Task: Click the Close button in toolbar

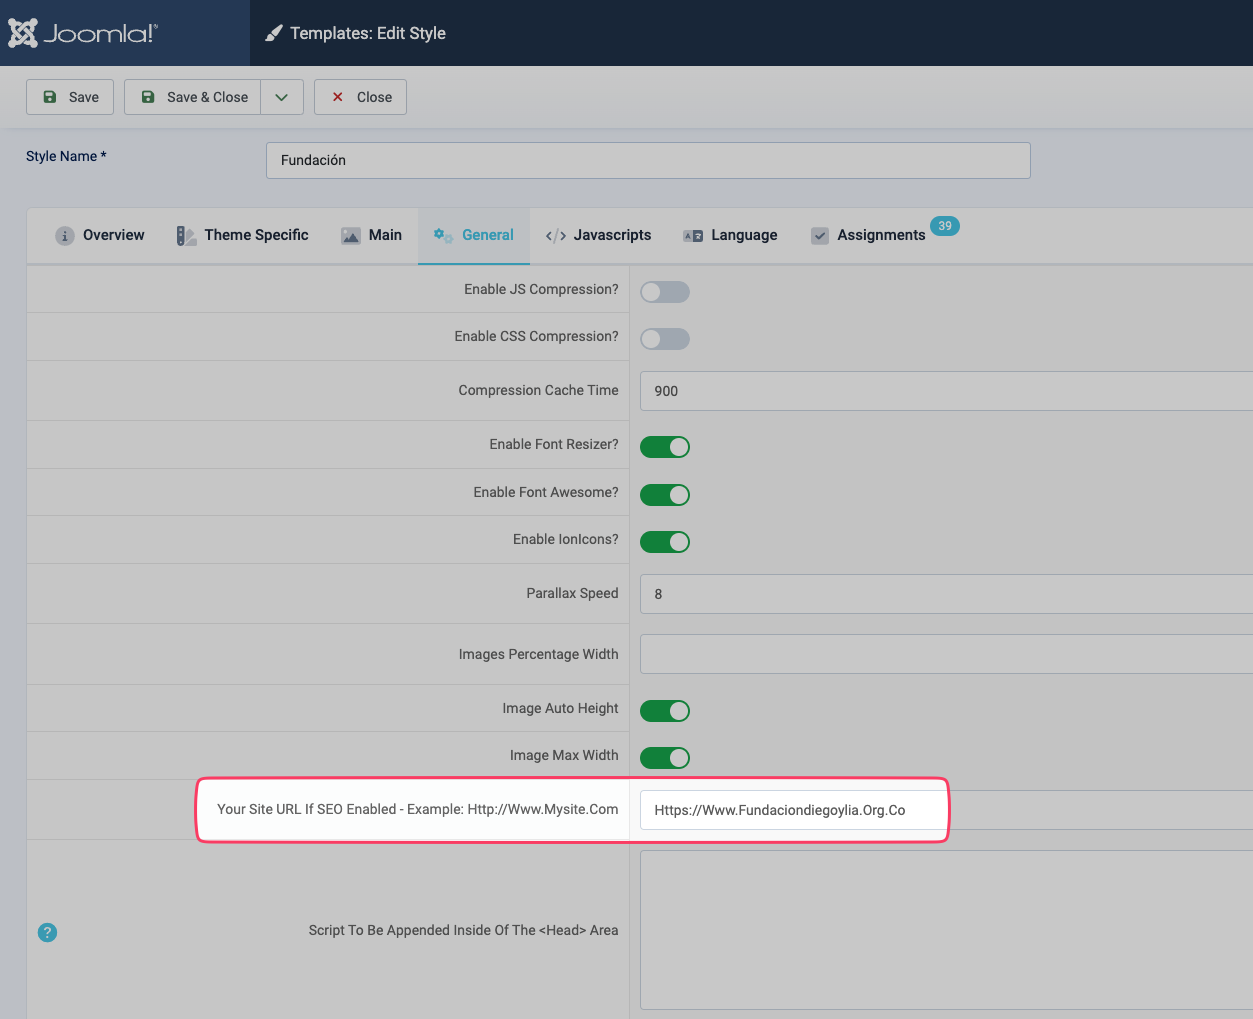Action: (x=360, y=97)
